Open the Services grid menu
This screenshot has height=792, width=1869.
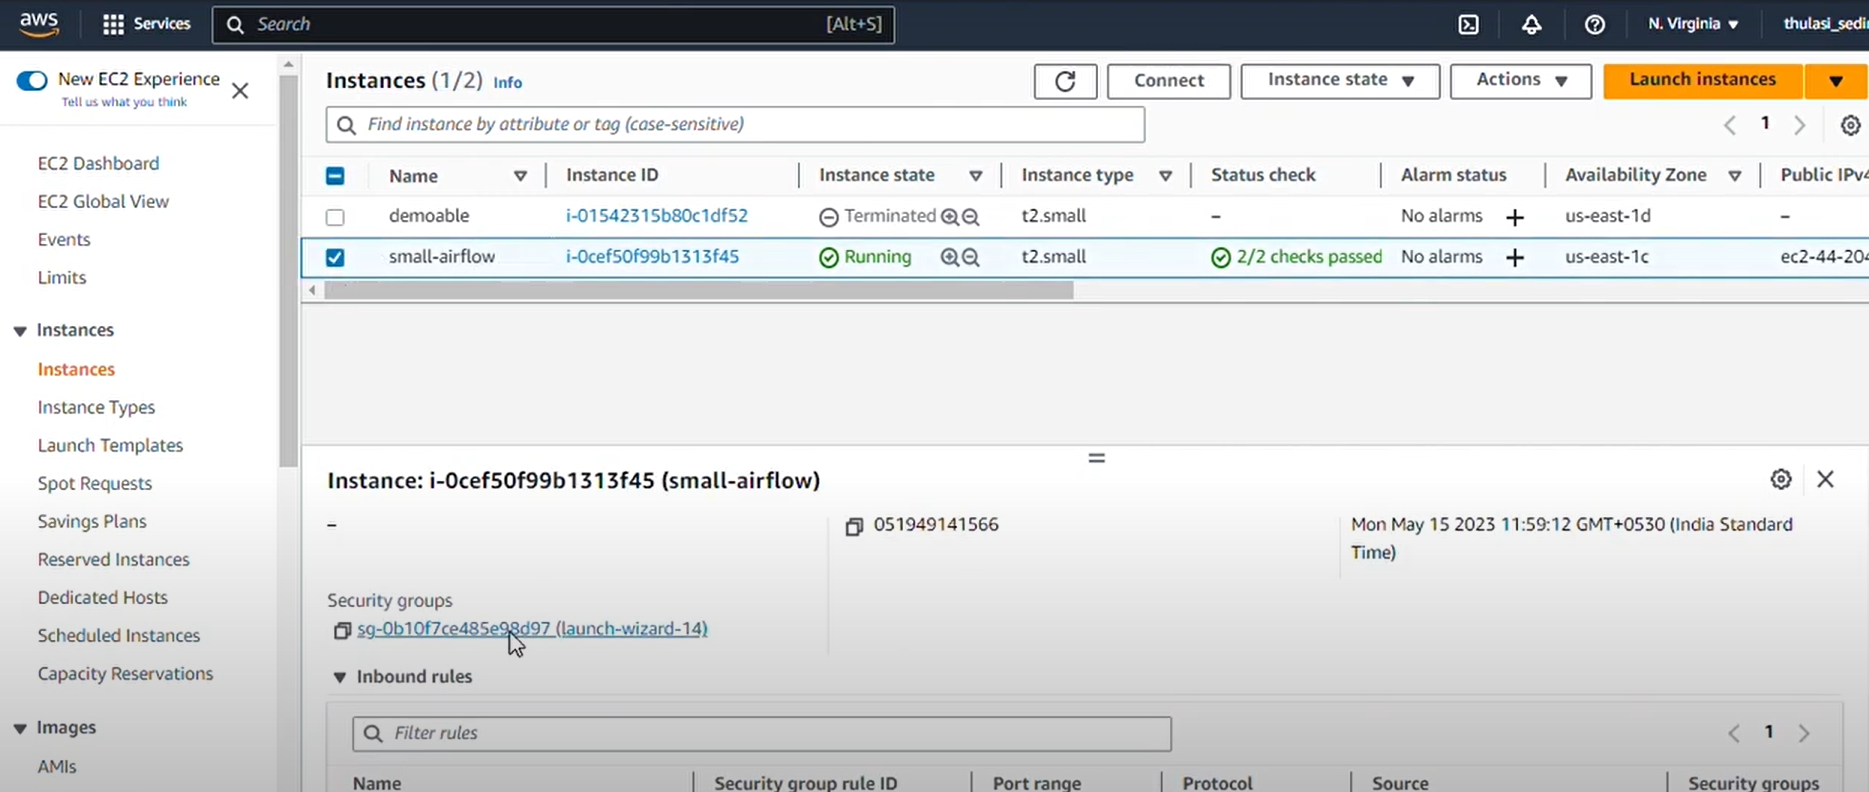click(x=114, y=24)
